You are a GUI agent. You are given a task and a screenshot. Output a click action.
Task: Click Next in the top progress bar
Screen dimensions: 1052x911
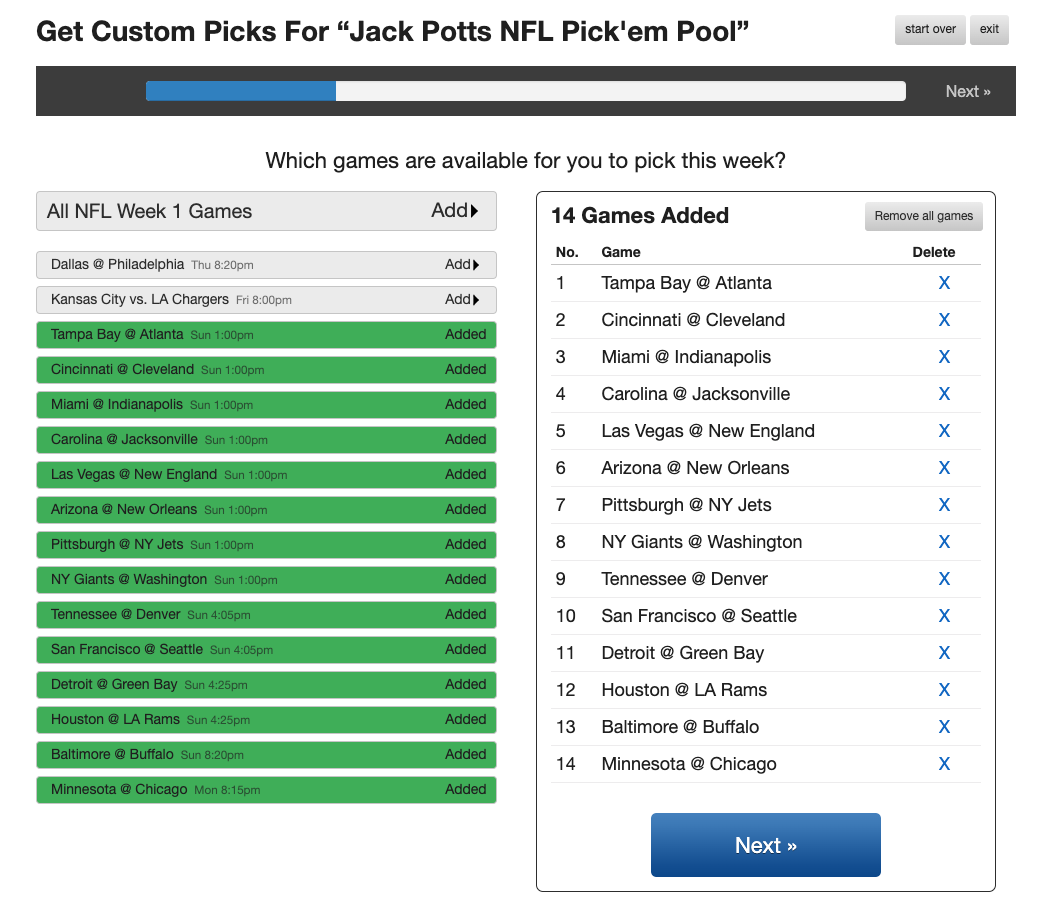(x=967, y=91)
